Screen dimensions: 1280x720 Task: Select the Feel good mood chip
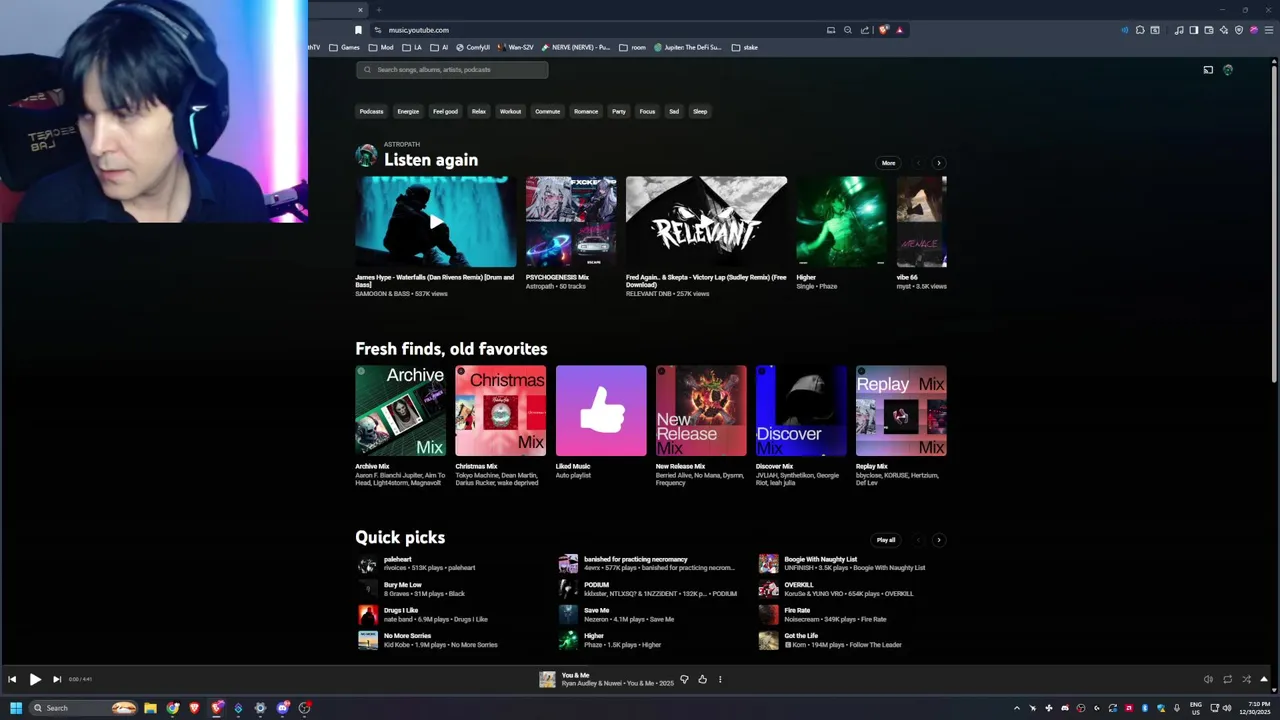(x=445, y=111)
